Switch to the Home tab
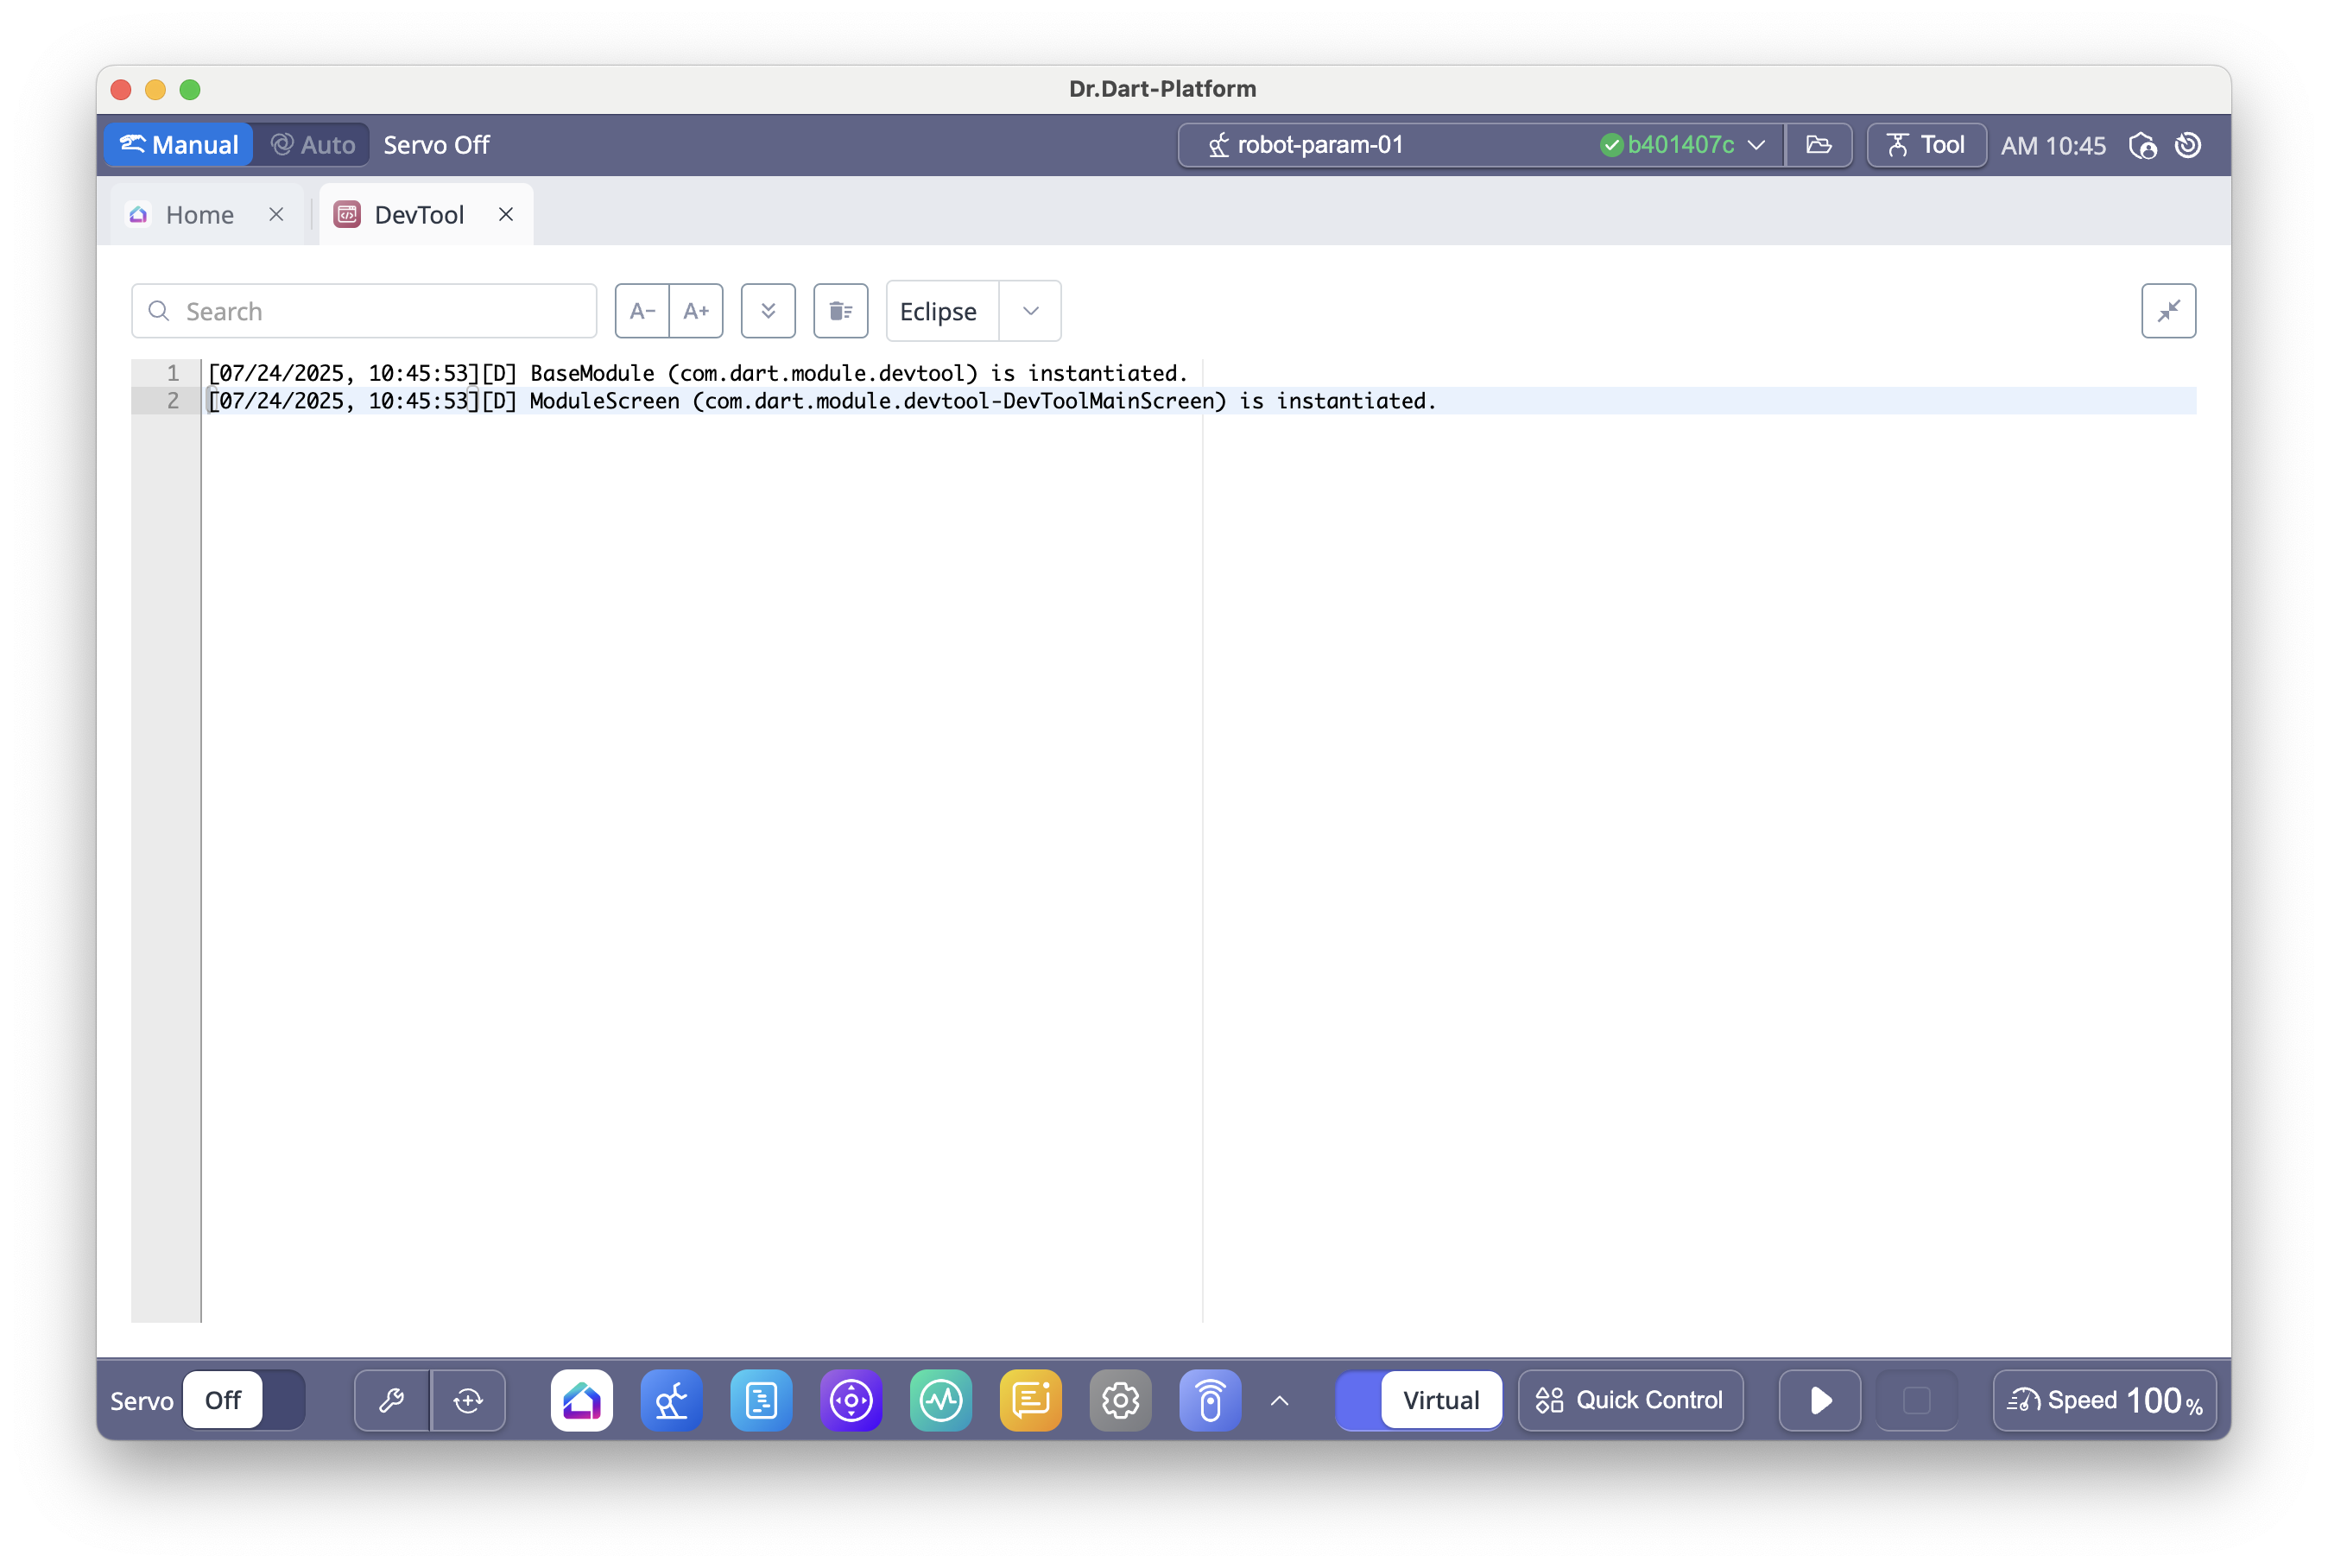The height and width of the screenshot is (1568, 2328). coord(199,215)
